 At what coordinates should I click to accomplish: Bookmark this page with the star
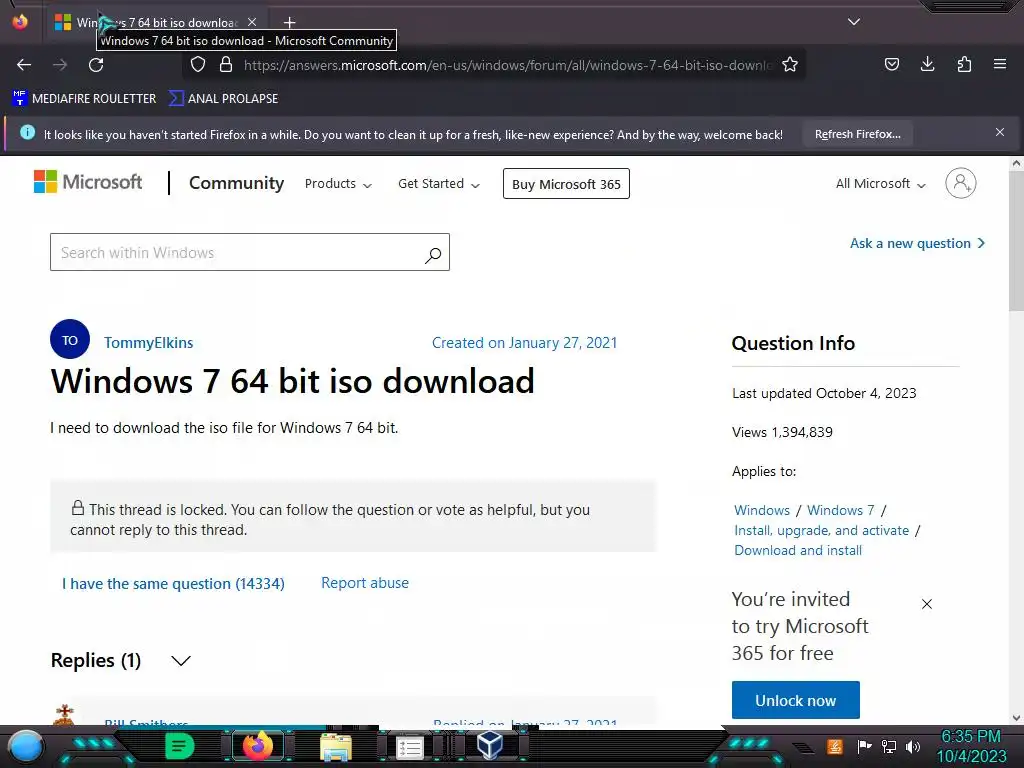(x=790, y=65)
